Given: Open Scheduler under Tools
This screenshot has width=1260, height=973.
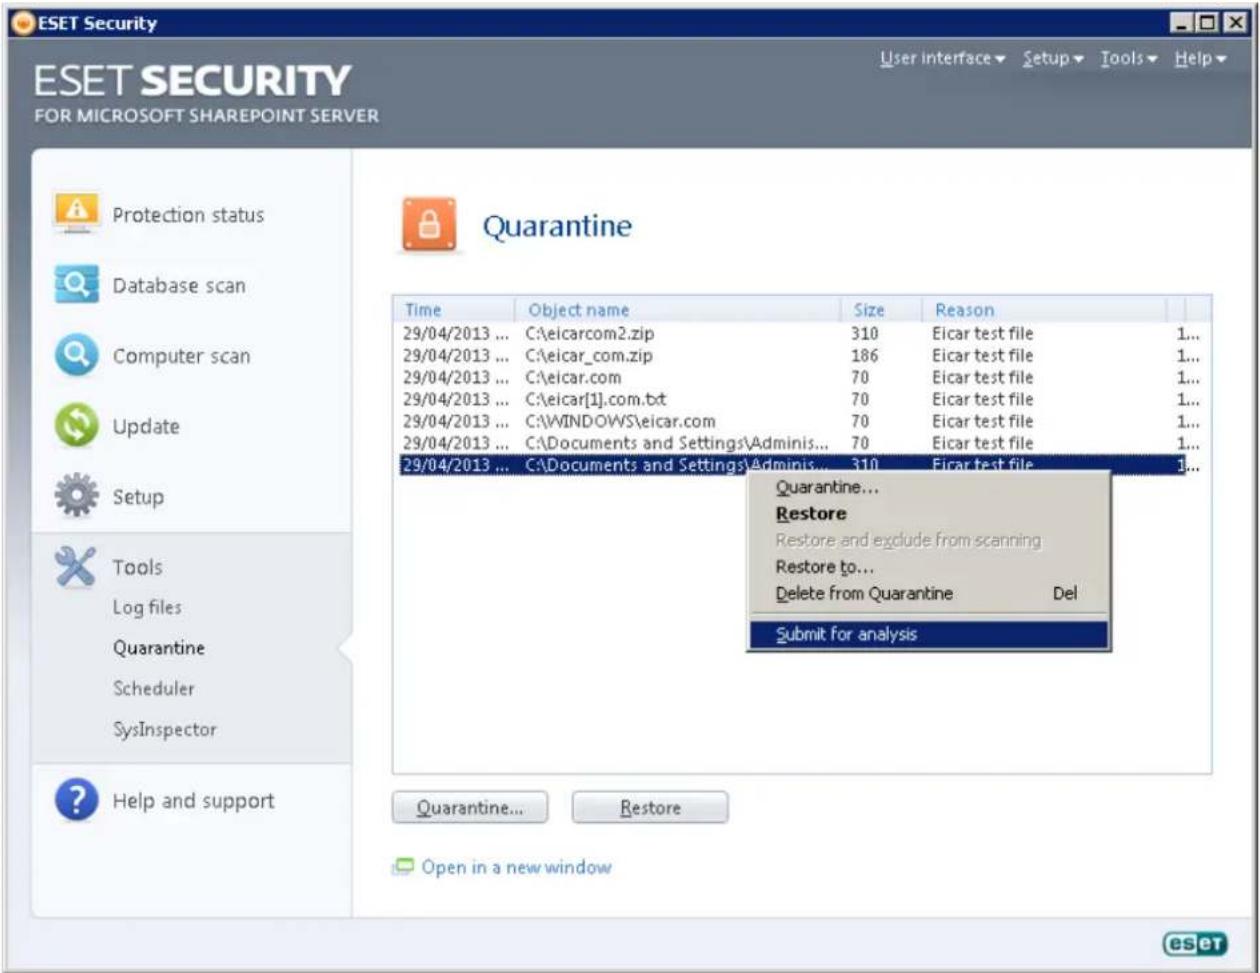Looking at the screenshot, I should tap(154, 689).
